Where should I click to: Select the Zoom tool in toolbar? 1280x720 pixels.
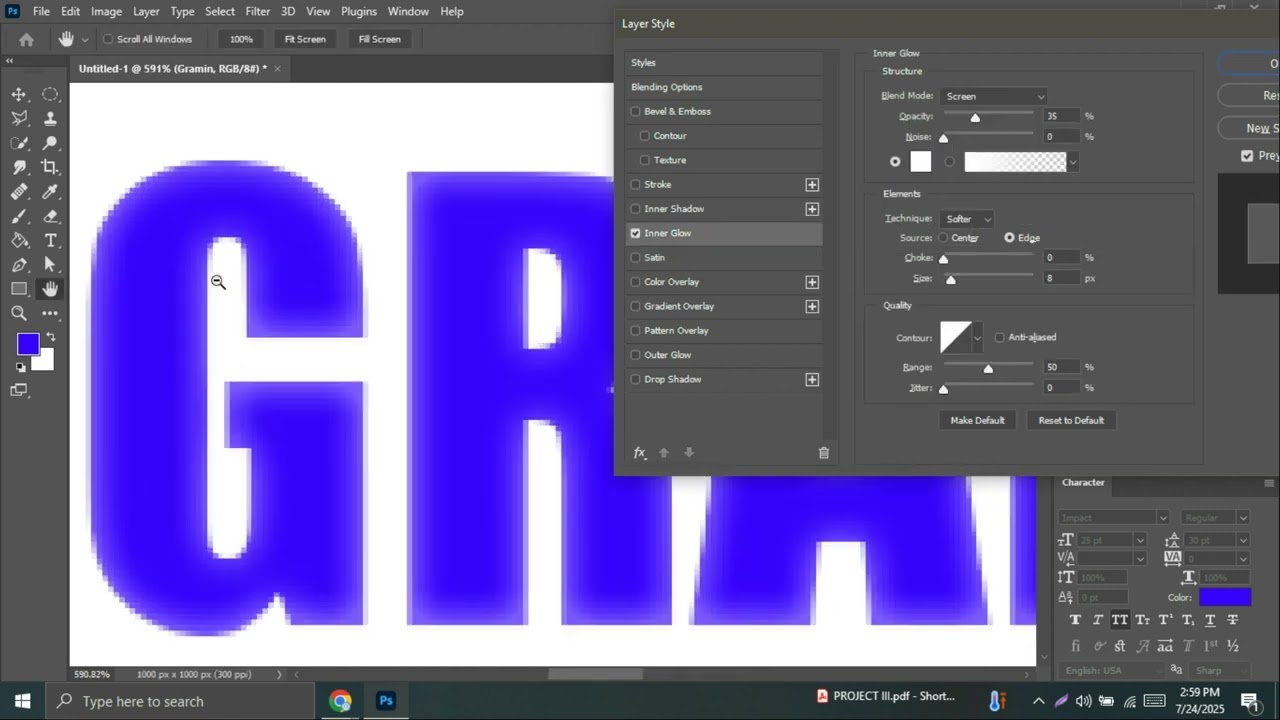(x=19, y=313)
